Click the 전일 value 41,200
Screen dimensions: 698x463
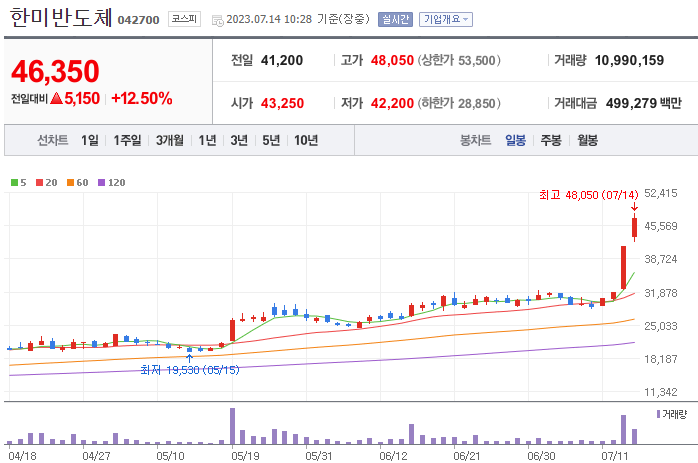[x=282, y=60]
